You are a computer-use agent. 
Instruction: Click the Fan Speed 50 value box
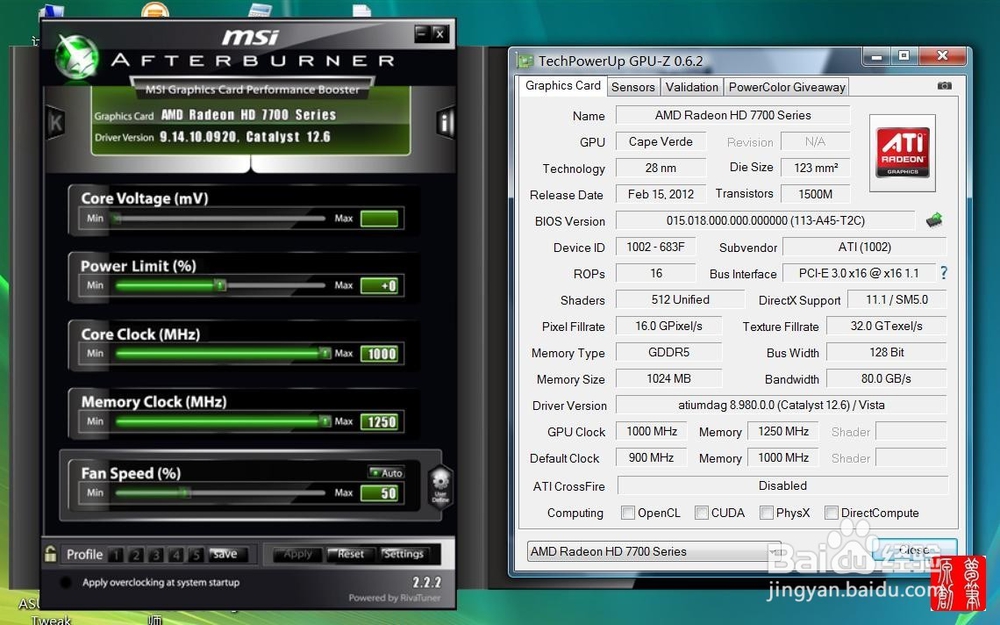click(x=379, y=493)
